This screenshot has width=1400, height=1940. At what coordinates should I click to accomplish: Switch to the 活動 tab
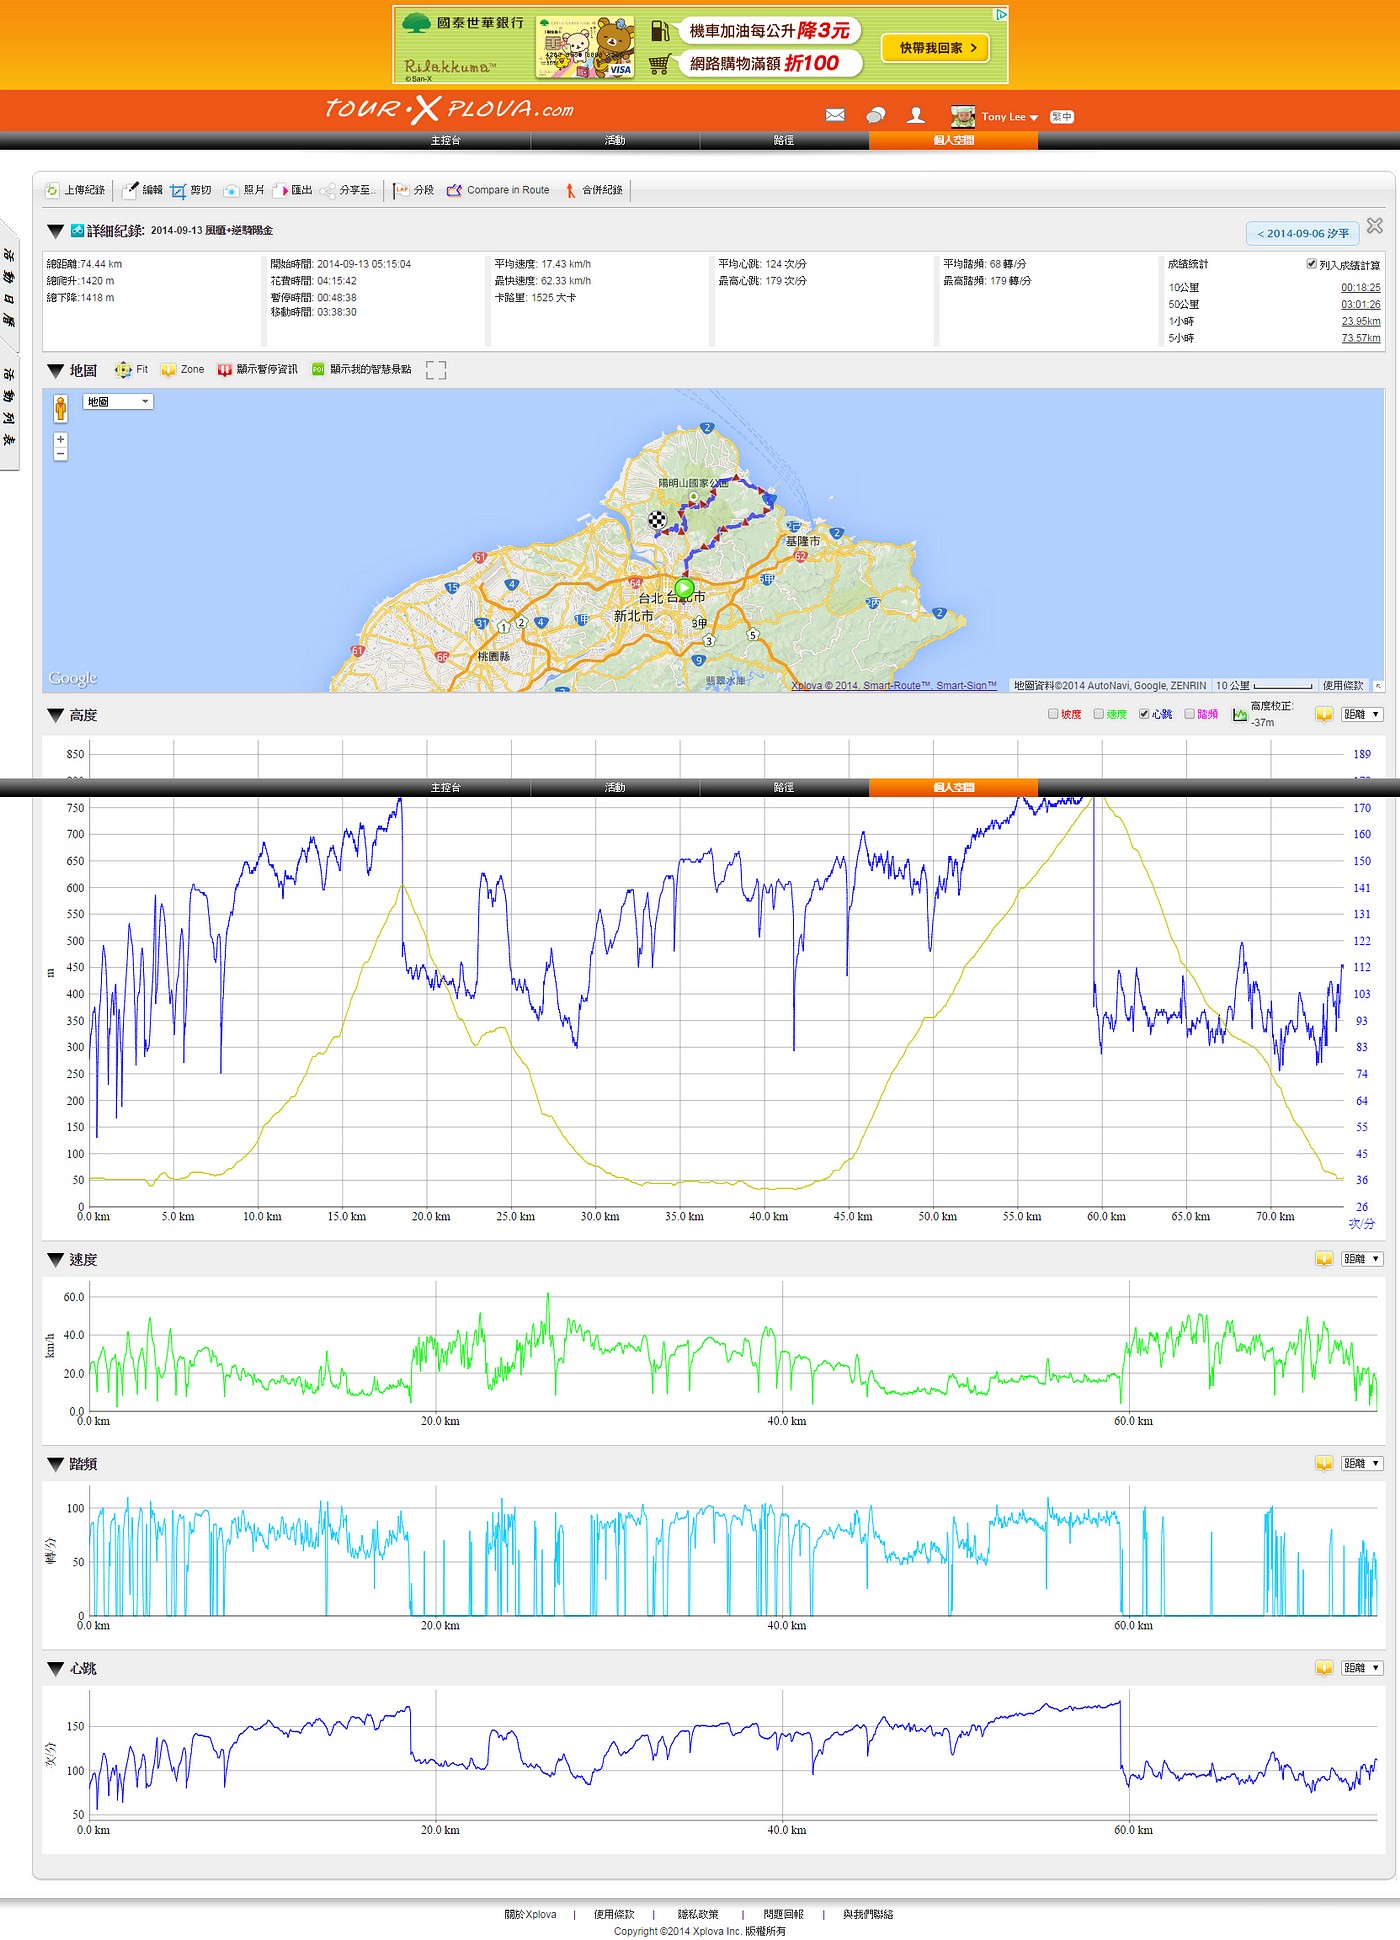pyautogui.click(x=615, y=141)
